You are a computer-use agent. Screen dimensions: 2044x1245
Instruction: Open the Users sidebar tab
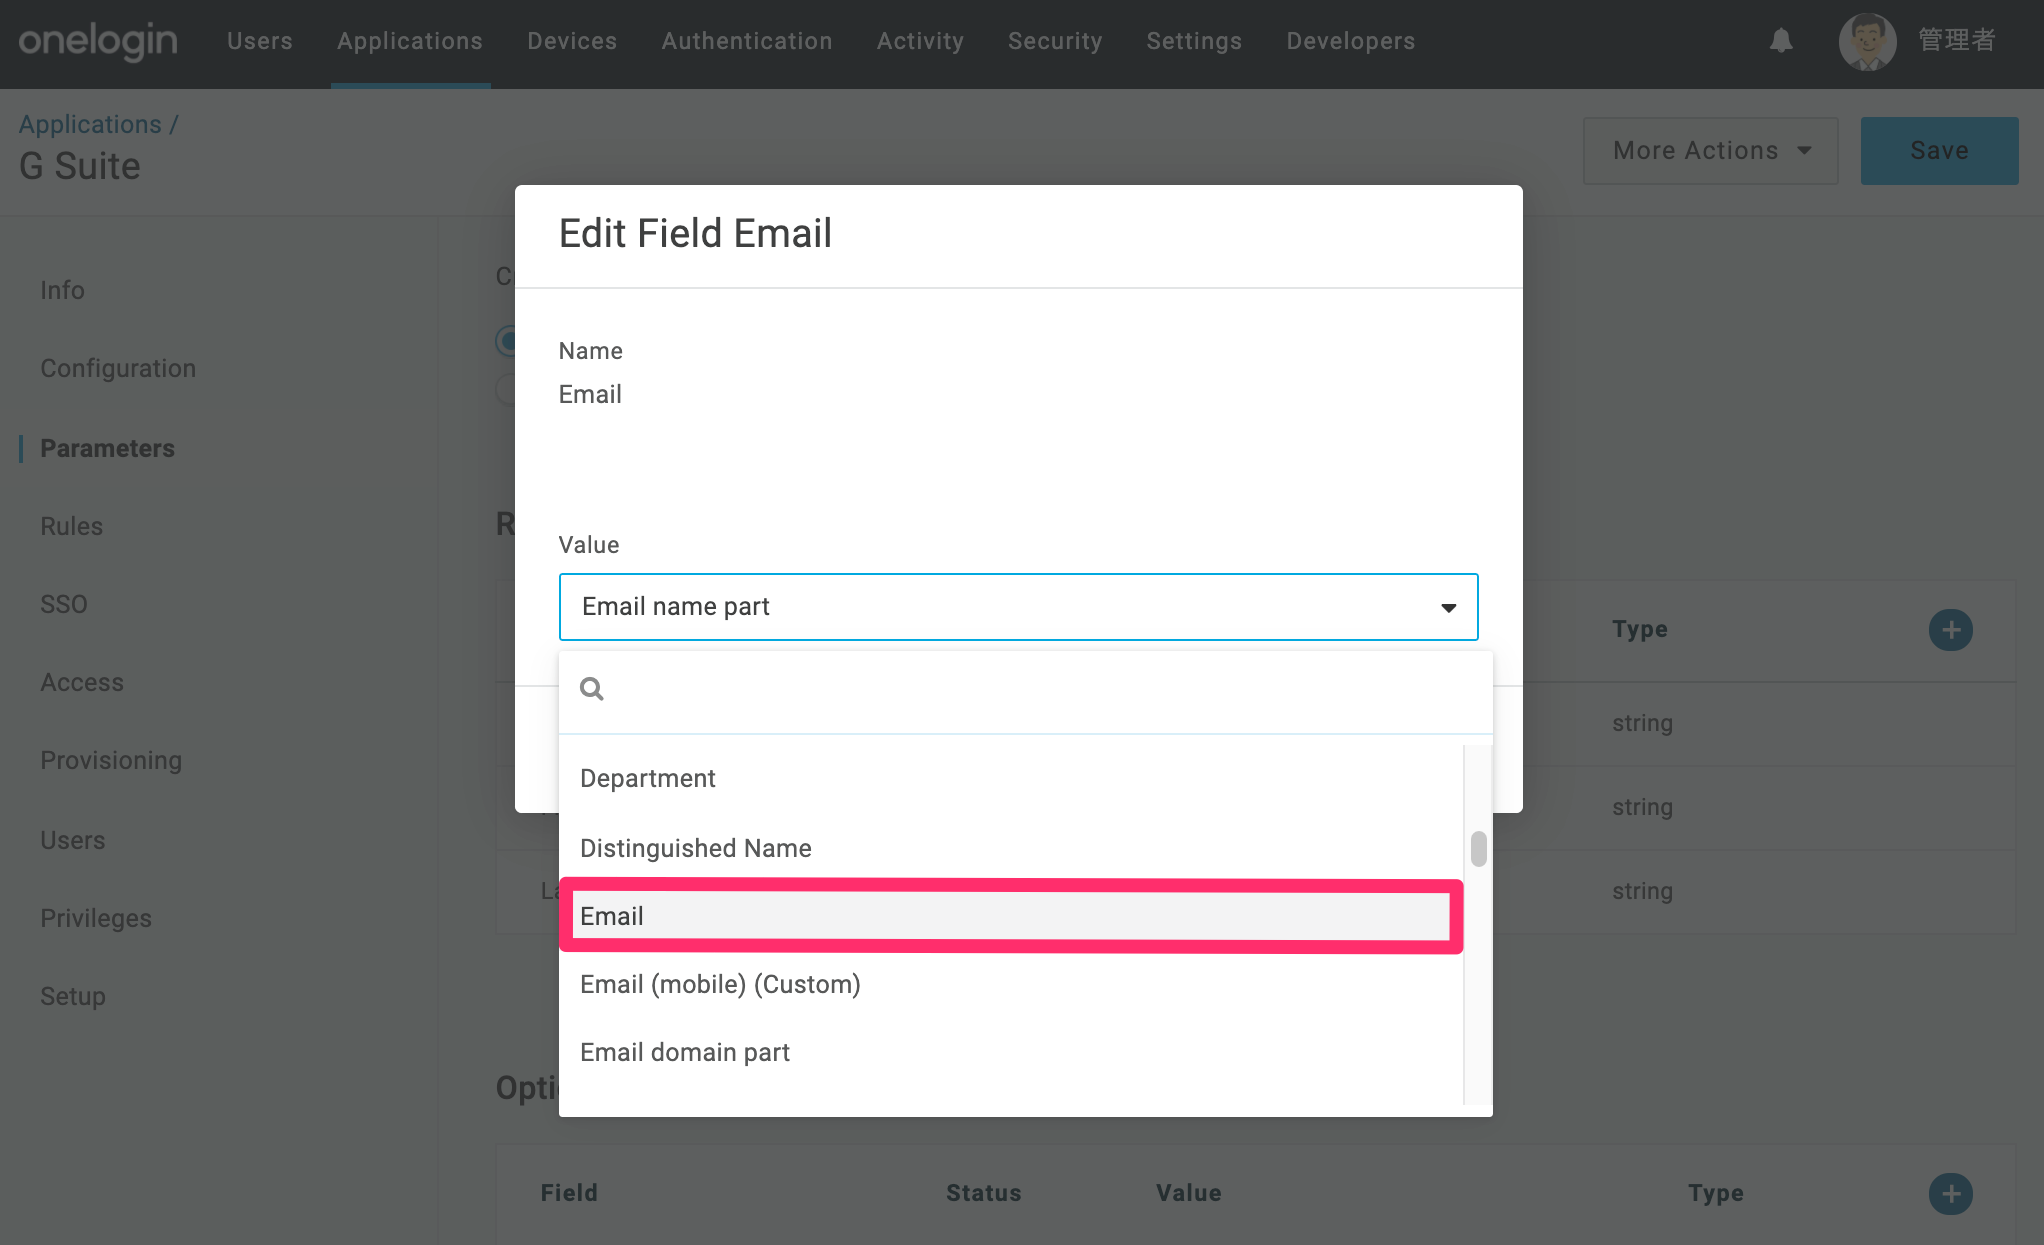(x=72, y=840)
